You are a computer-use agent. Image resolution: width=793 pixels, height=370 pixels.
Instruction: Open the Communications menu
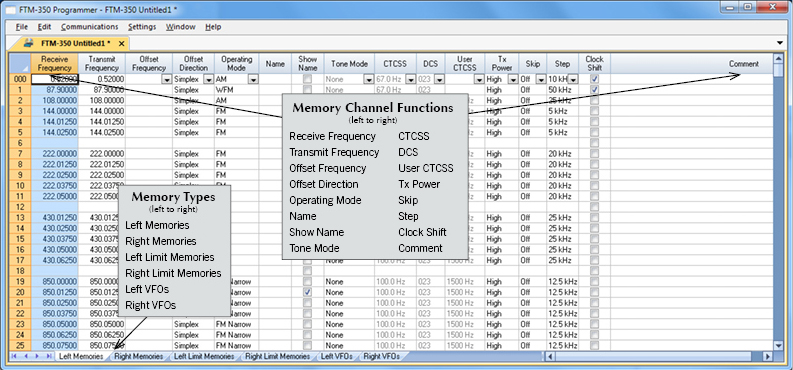click(90, 27)
